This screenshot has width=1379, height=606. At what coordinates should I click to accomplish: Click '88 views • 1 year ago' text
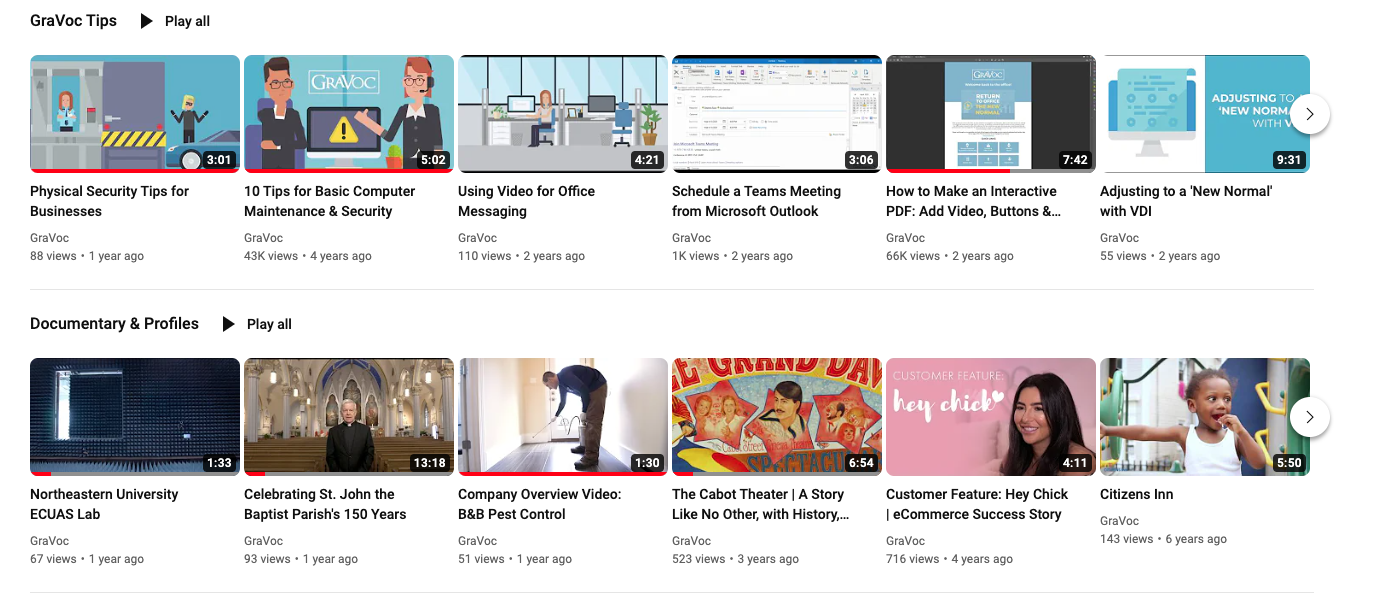87,256
